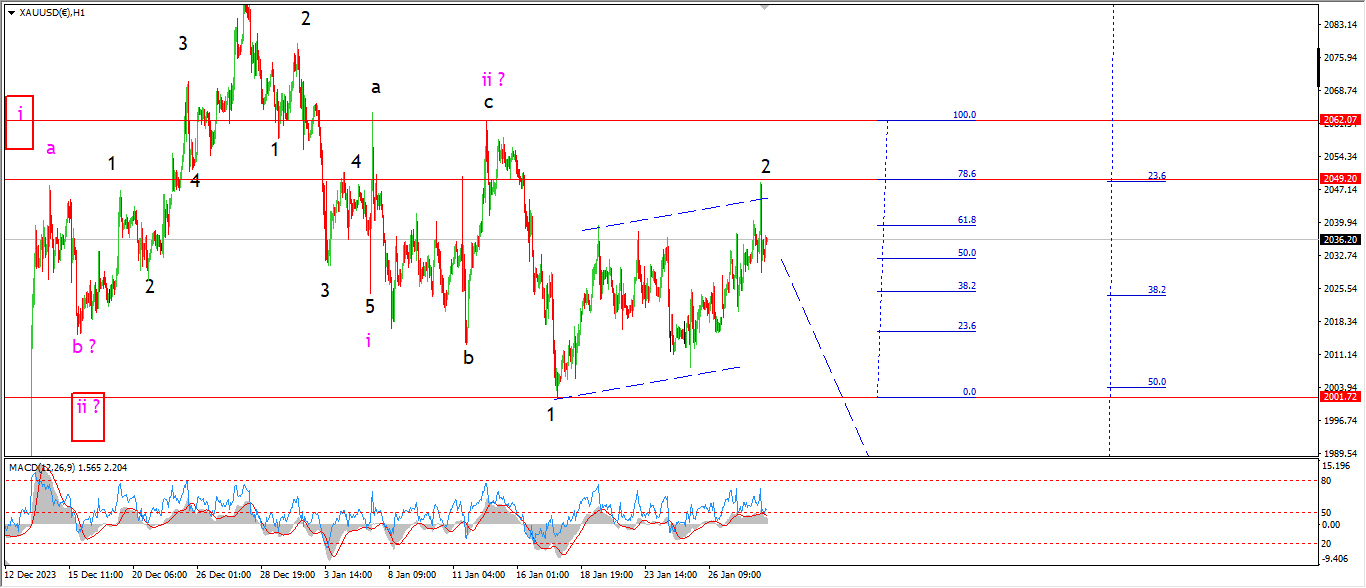Click the black '1' label at January low
Screen dimensions: 1366x588
point(551,414)
